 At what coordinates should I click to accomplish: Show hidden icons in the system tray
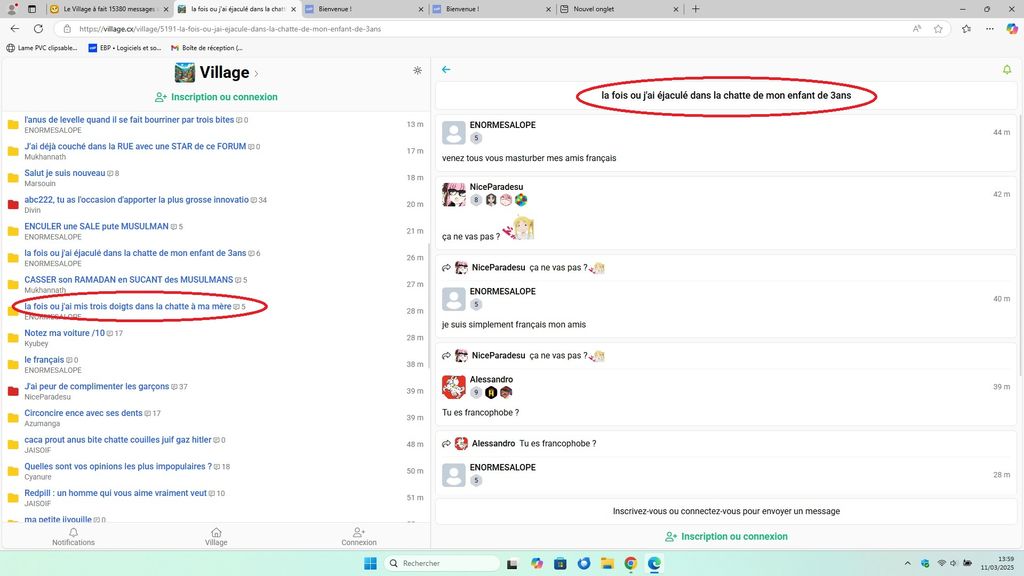906,564
